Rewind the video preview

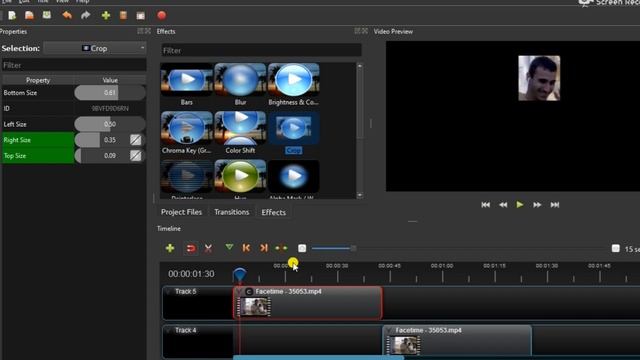(x=503, y=204)
